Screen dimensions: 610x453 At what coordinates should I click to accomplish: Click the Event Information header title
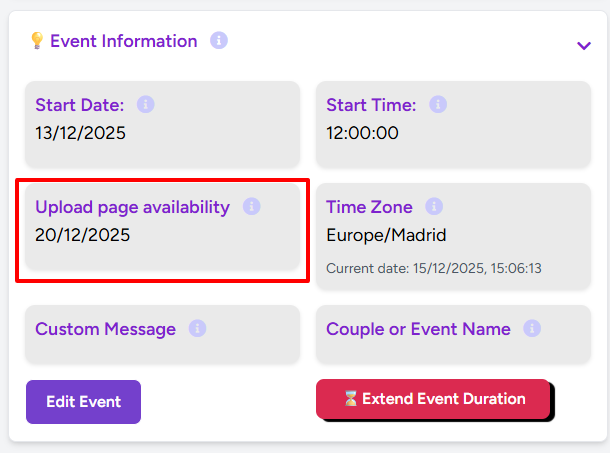click(x=124, y=41)
